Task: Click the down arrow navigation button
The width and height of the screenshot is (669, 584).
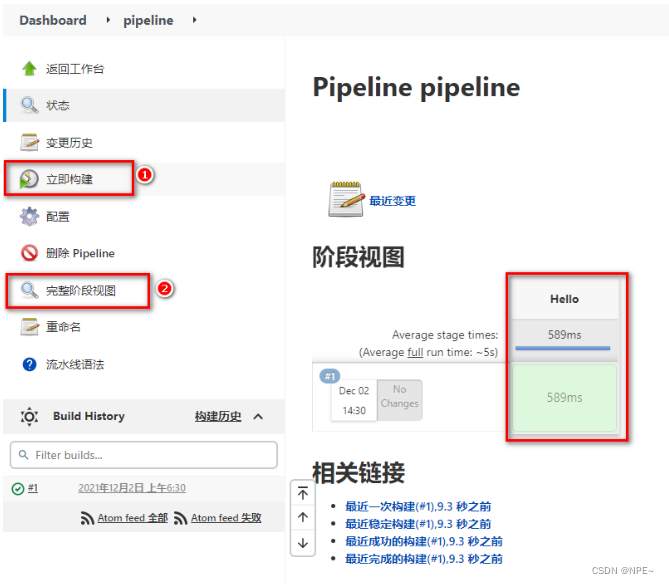Action: point(303,543)
